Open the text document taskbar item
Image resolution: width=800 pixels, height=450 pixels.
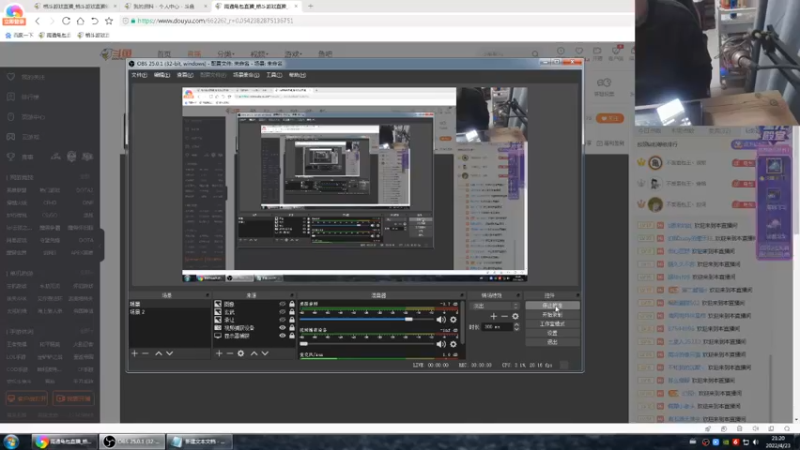tap(199, 441)
